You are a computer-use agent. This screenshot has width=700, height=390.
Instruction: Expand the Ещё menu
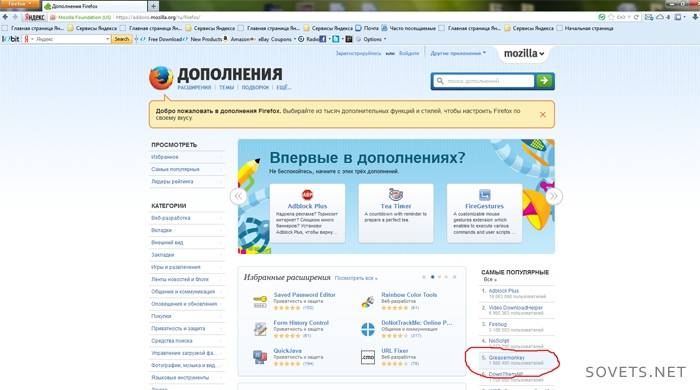click(283, 87)
